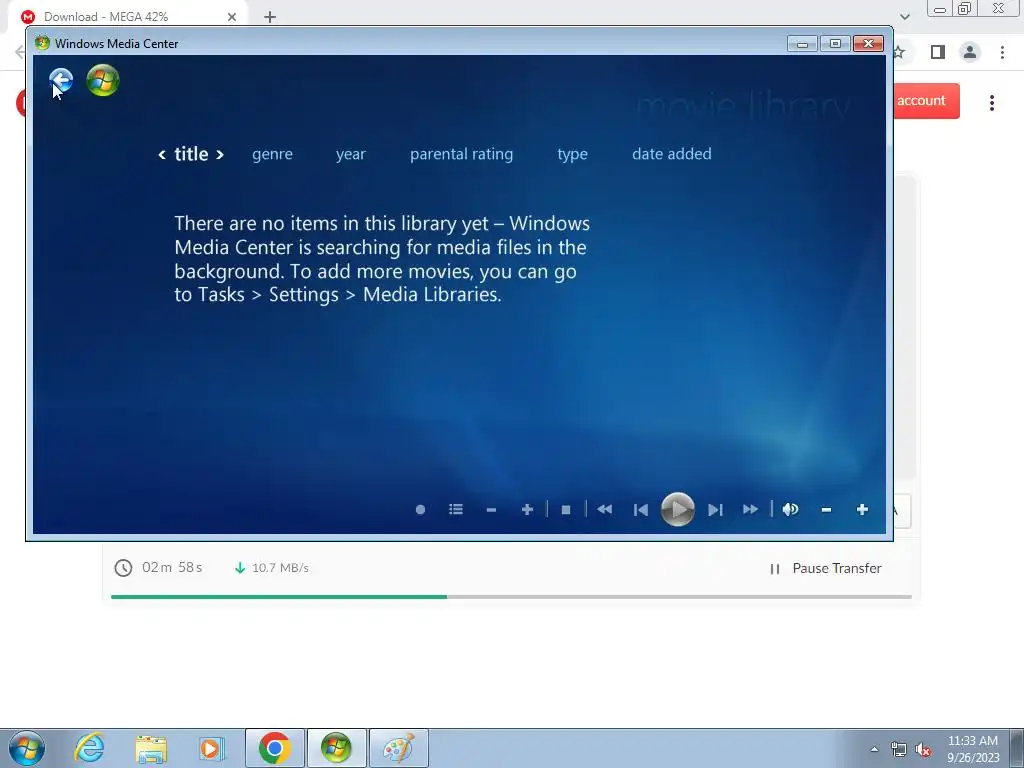Open a new Chrome tab with plus

pyautogui.click(x=270, y=17)
